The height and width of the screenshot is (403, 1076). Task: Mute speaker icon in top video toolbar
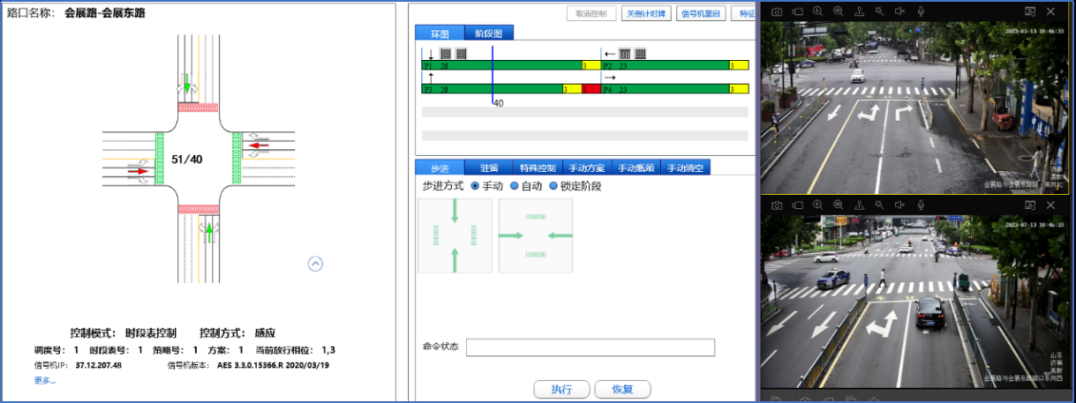coord(899,10)
